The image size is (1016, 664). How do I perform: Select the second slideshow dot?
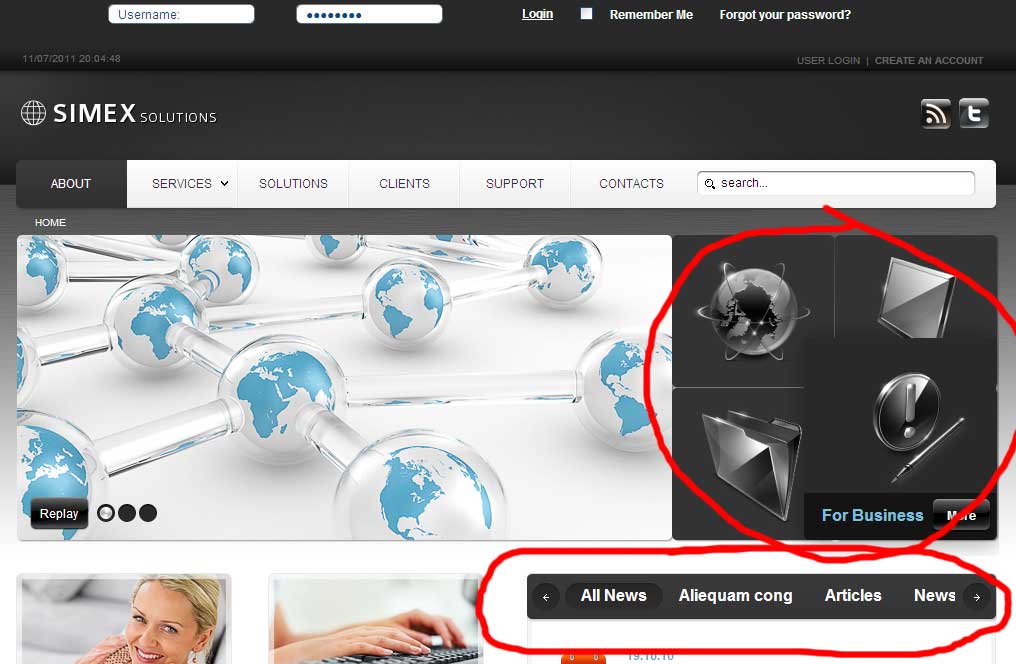127,513
